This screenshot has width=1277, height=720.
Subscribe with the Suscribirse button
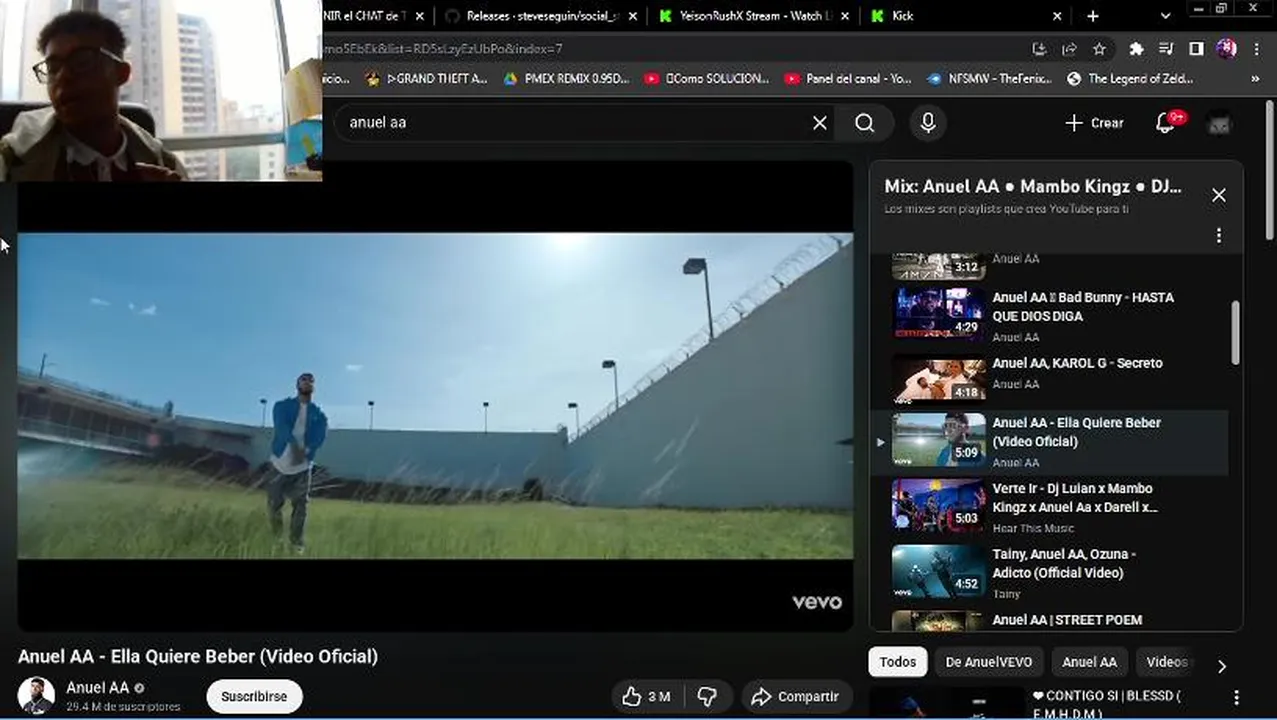pos(254,697)
